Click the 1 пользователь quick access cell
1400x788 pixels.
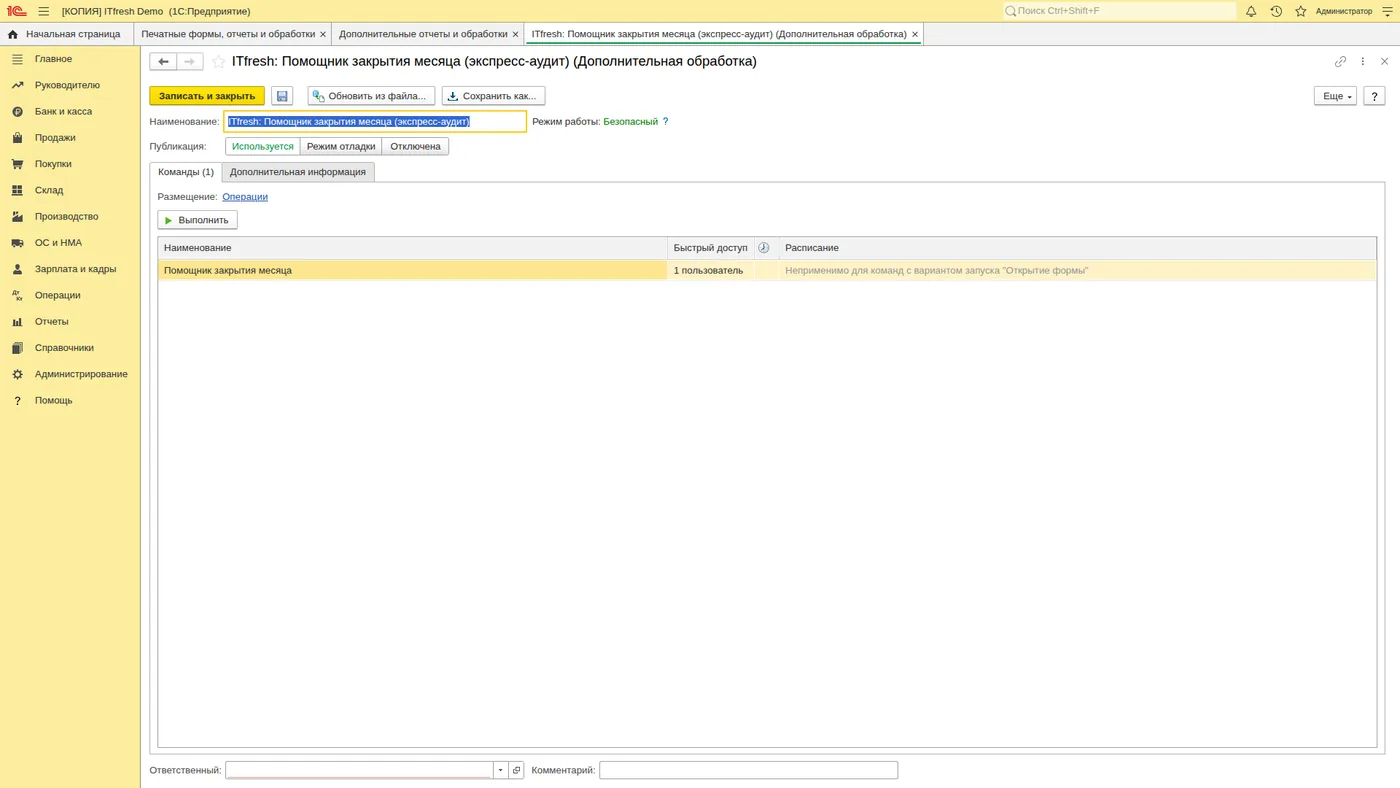[x=710, y=270]
